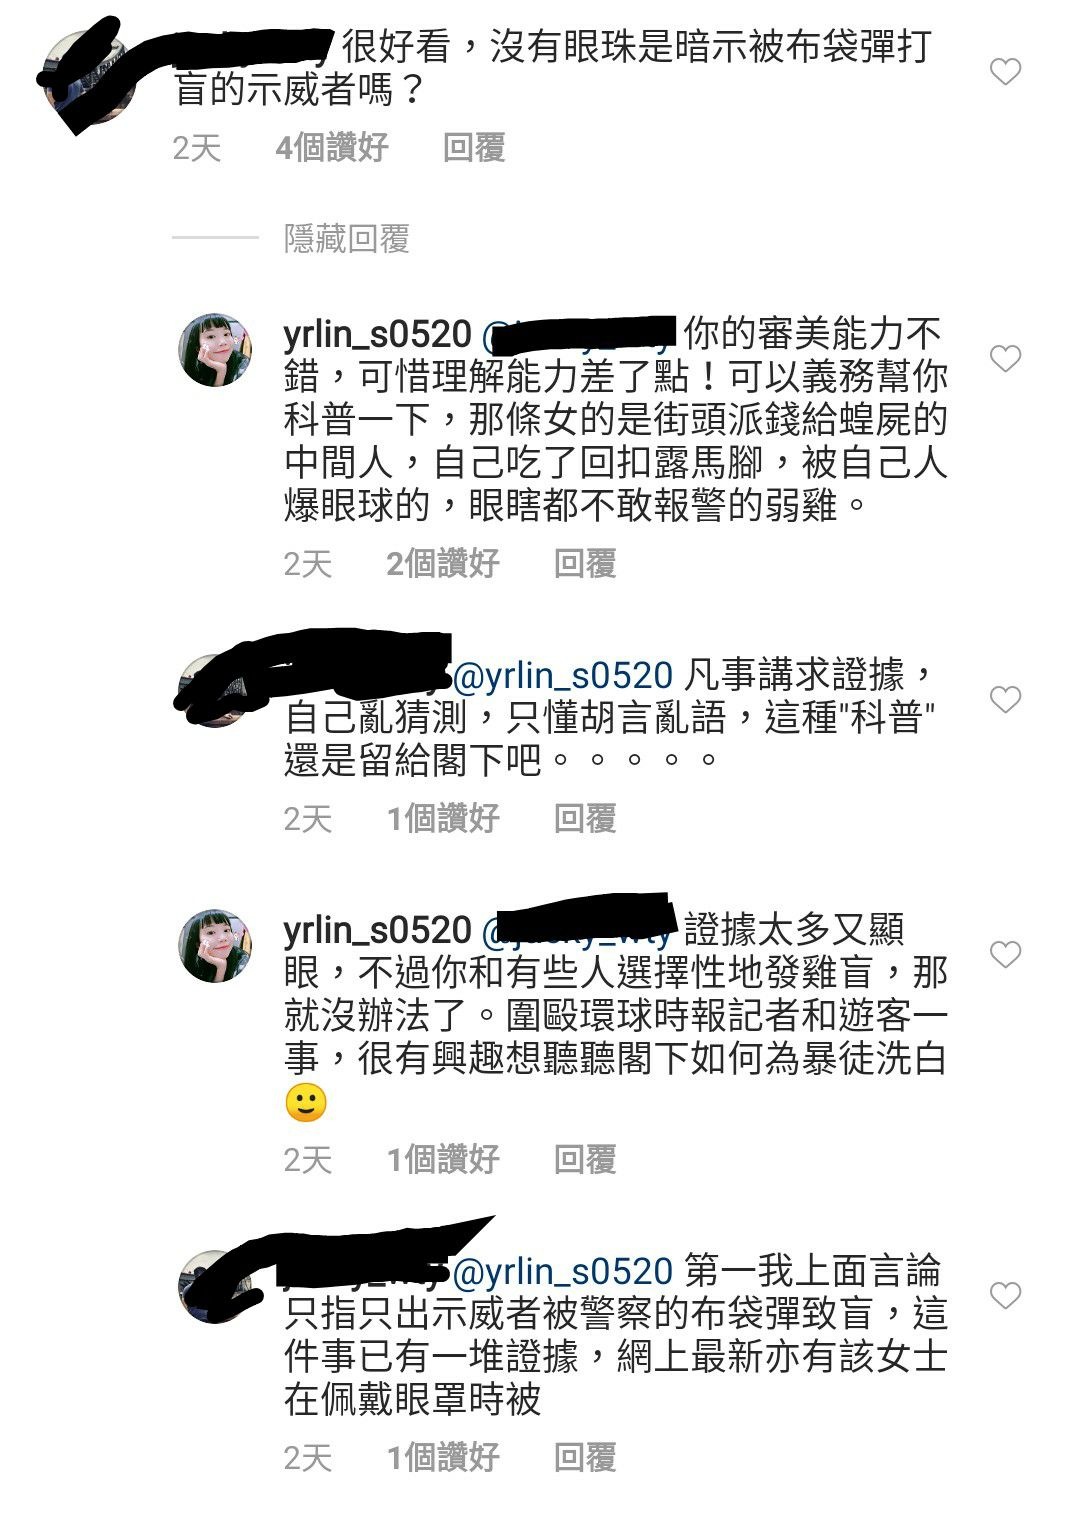Screen dimensions: 1080x1539
Task: Click 回覆 under yrlin_s0520's first reply
Action: pyautogui.click(x=585, y=564)
